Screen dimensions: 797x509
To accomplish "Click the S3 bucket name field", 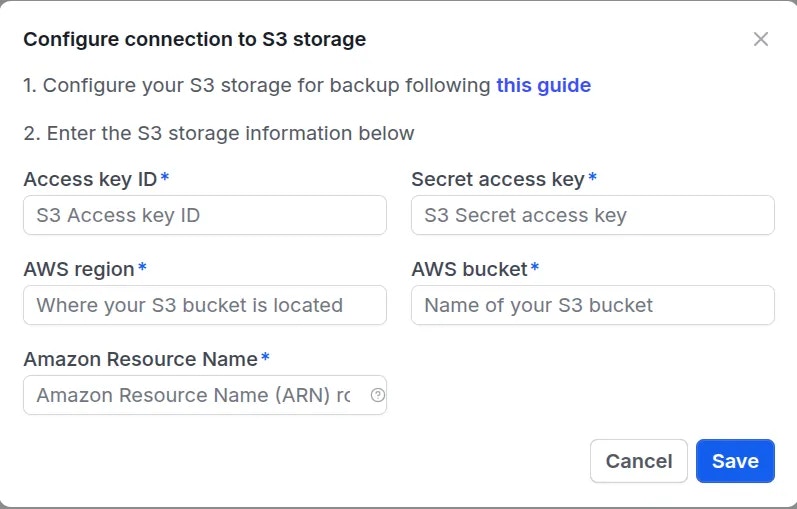I will [592, 305].
